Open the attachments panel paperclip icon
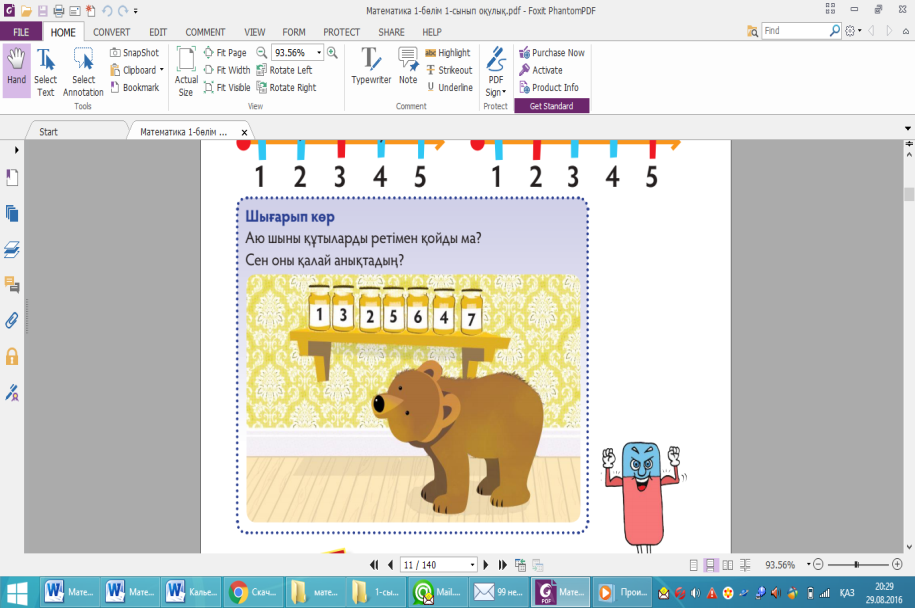 coord(12,320)
